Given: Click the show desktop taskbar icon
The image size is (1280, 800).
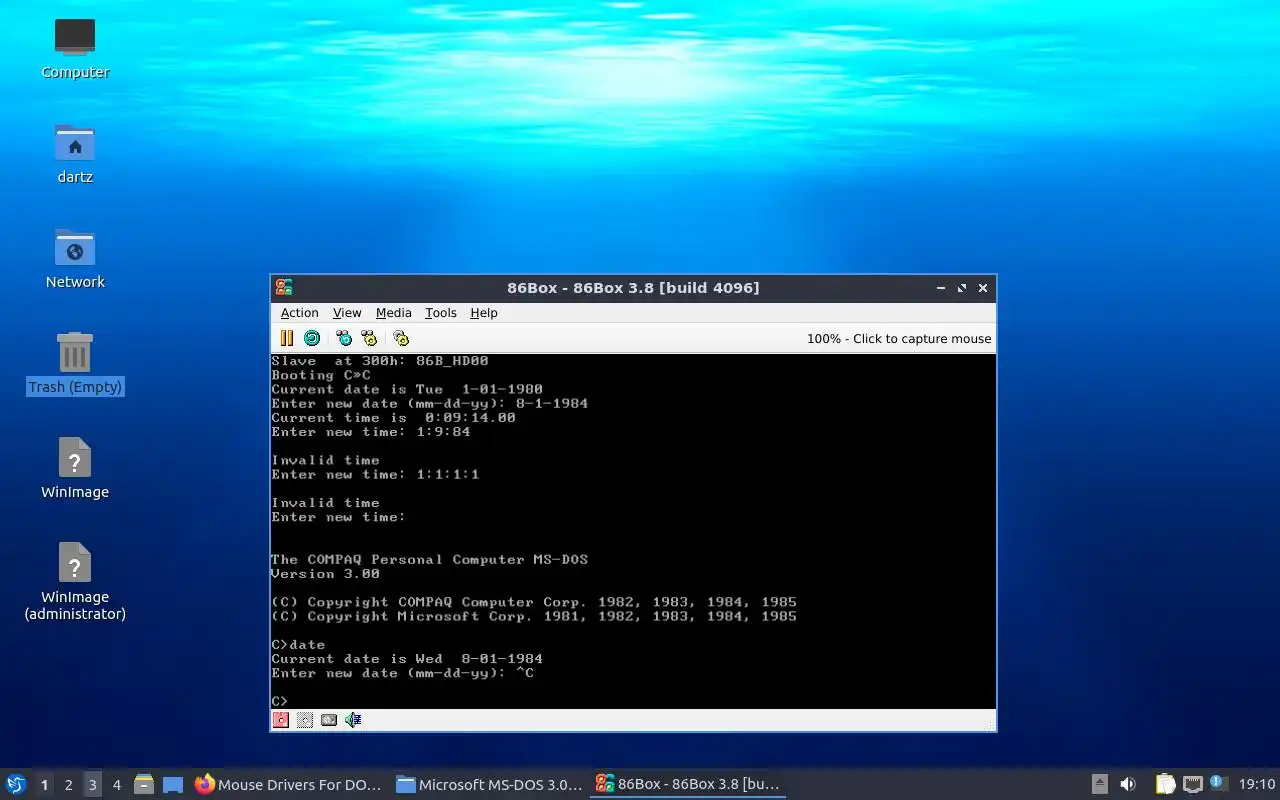Looking at the screenshot, I should click(x=173, y=785).
